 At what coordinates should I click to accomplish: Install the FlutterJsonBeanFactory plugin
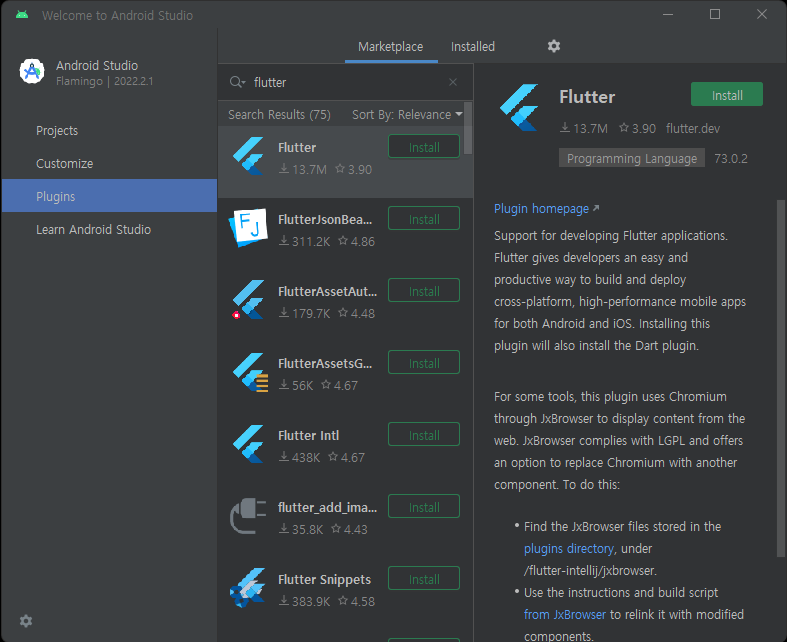(x=424, y=218)
